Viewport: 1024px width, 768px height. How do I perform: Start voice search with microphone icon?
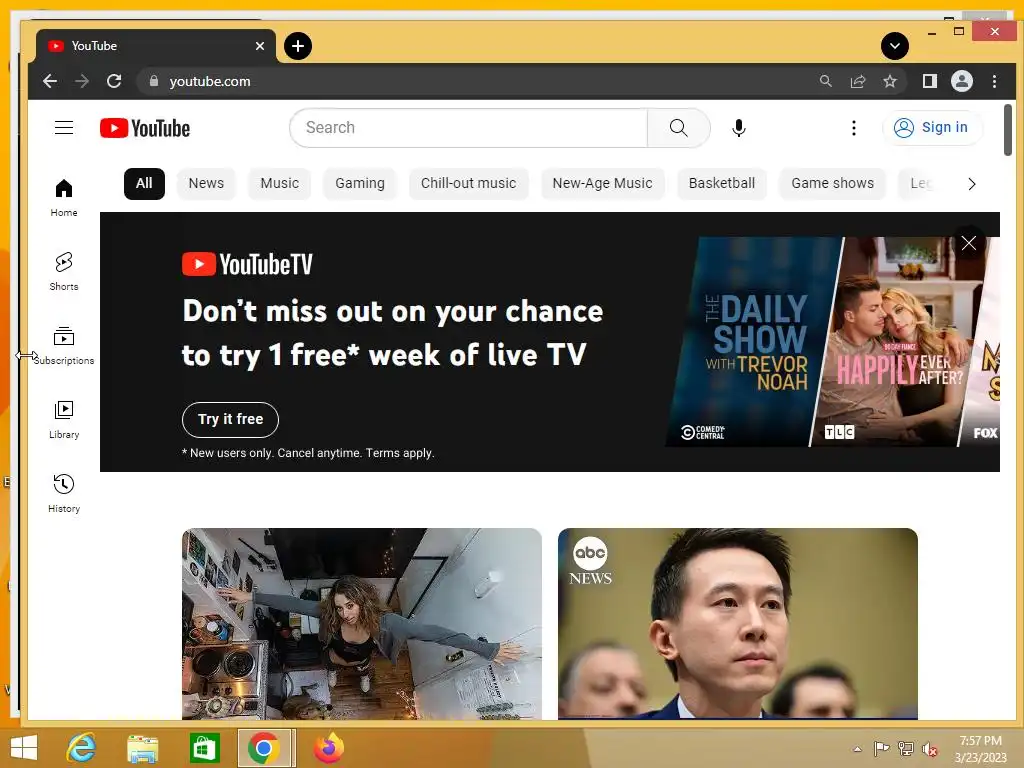pyautogui.click(x=739, y=127)
